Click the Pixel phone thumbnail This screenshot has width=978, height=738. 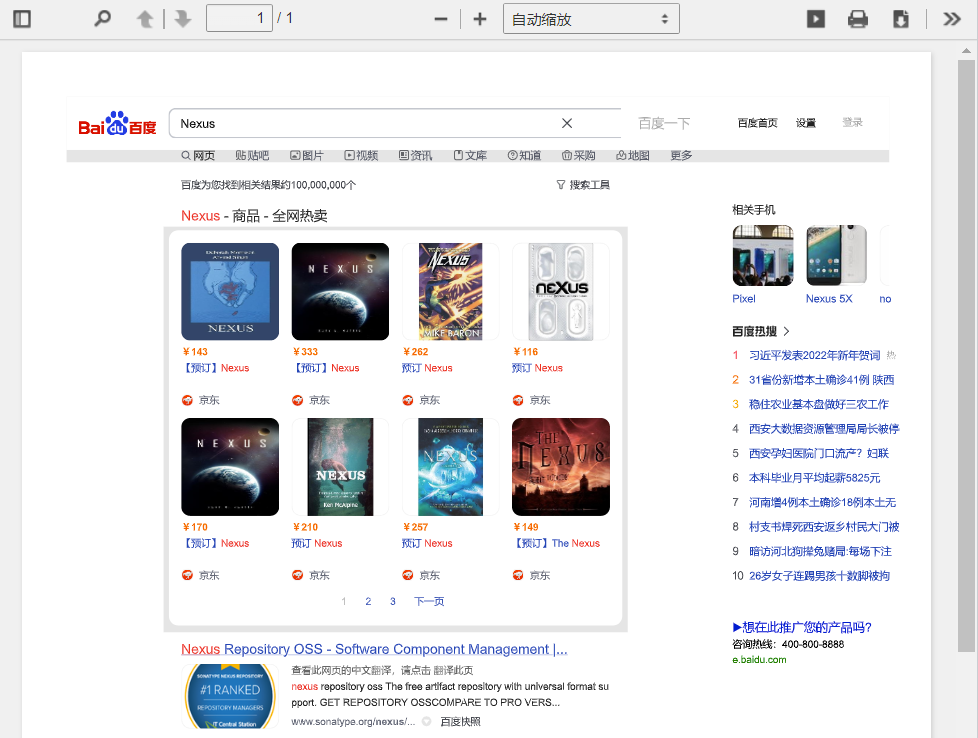pos(763,256)
